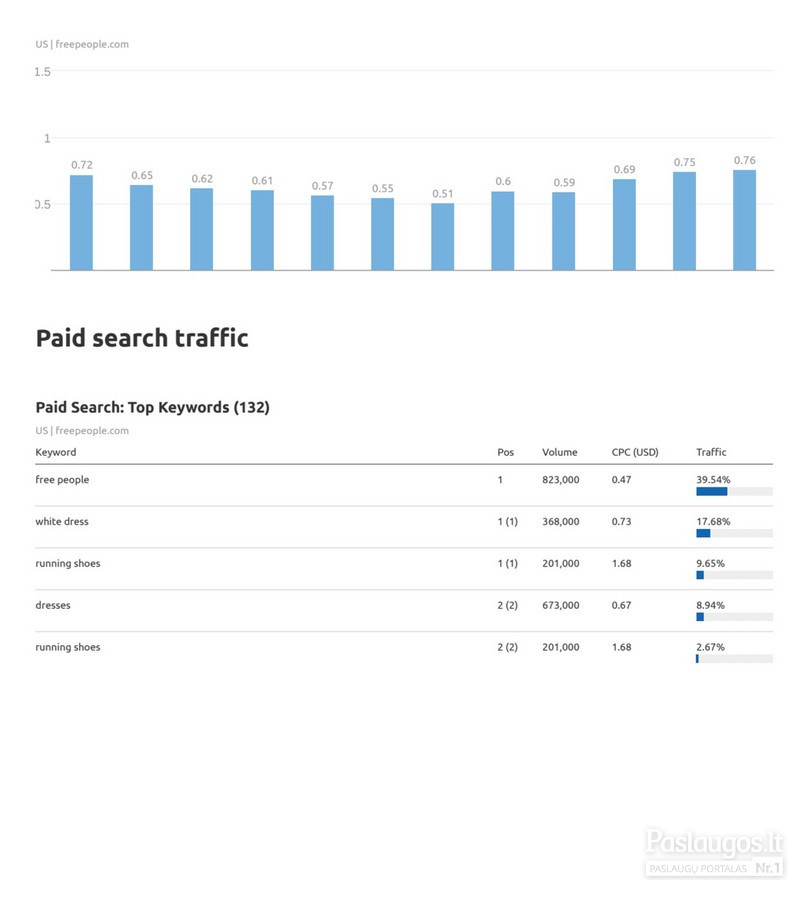Open the 'dresses' keyword
Screen dimensions: 809x900
tap(53, 606)
